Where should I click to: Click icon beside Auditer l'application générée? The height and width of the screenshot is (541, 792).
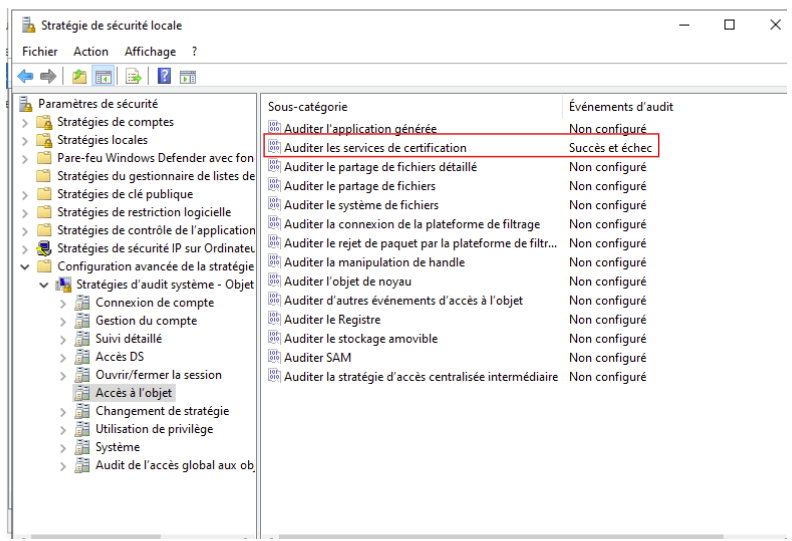coord(274,128)
